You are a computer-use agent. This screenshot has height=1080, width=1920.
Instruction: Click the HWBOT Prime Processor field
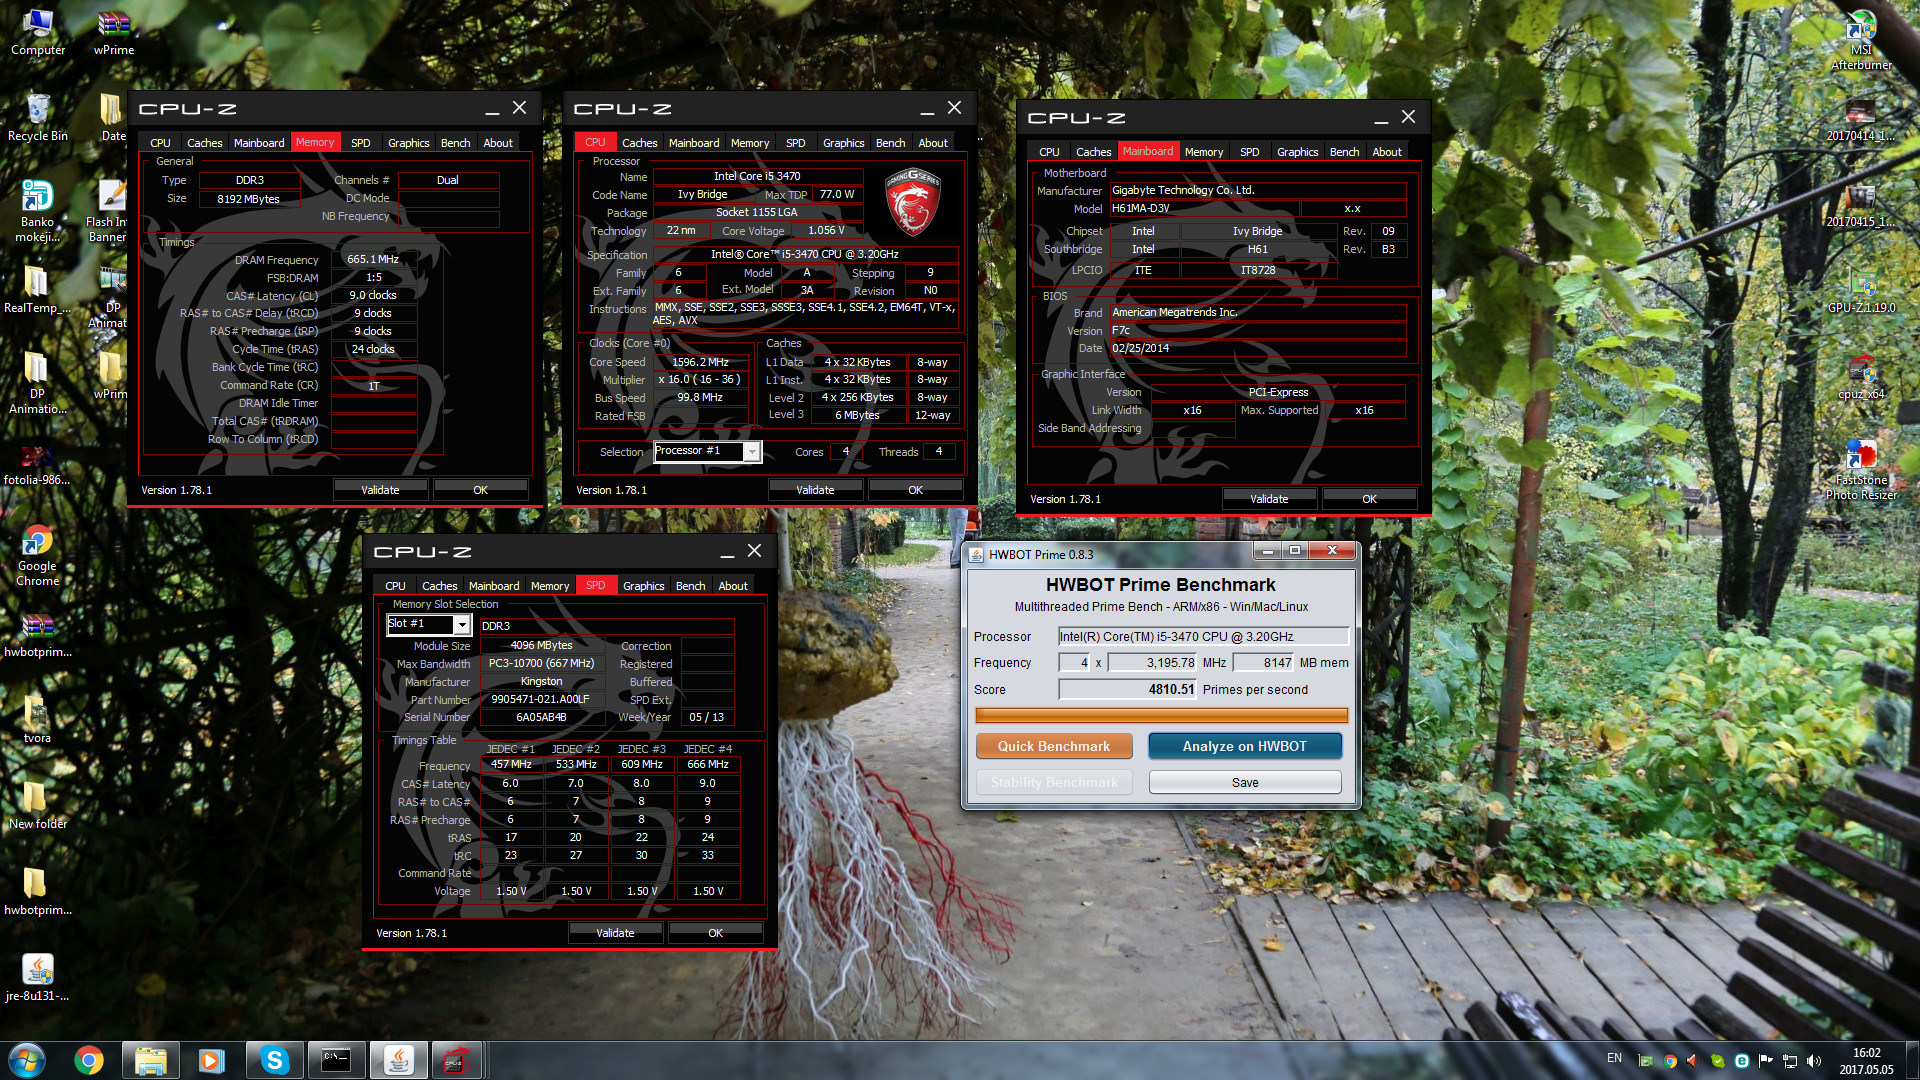click(x=1203, y=637)
